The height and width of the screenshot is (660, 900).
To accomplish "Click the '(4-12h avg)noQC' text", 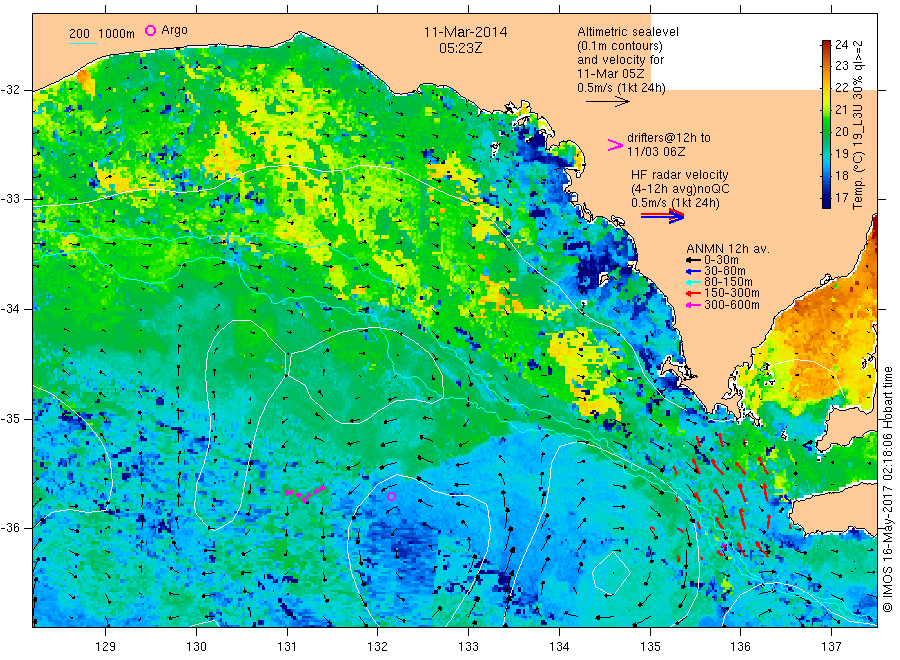I will [680, 189].
